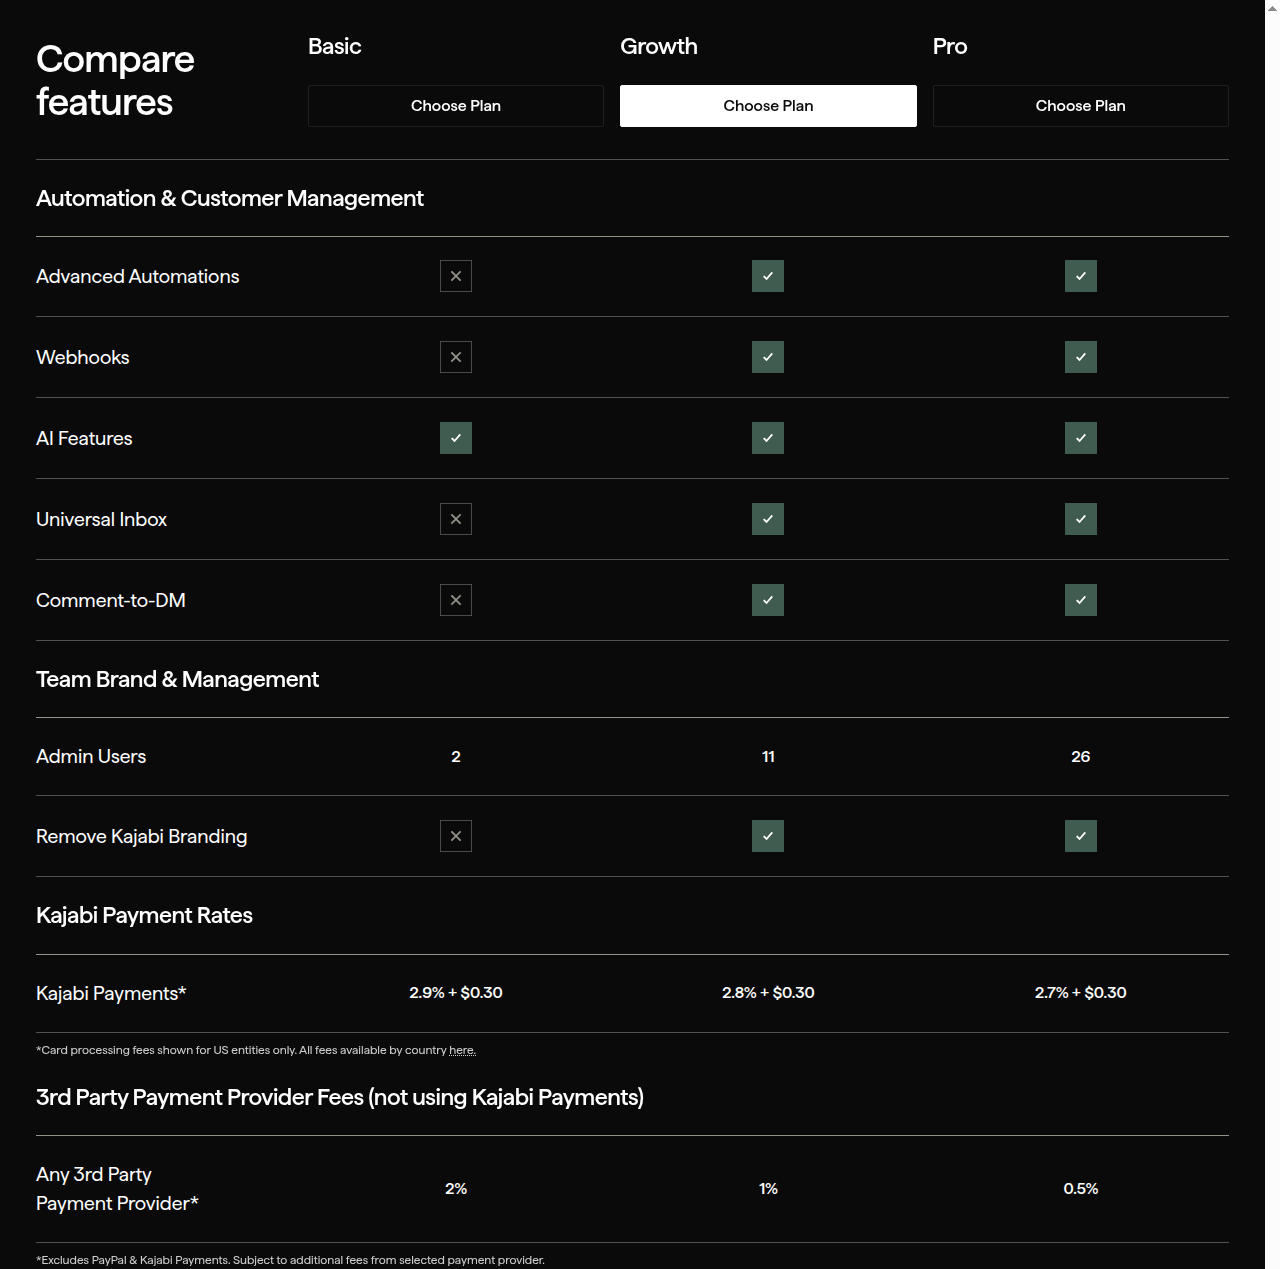Click the 1% third-party fee value
1280x1269 pixels.
coord(768,1189)
